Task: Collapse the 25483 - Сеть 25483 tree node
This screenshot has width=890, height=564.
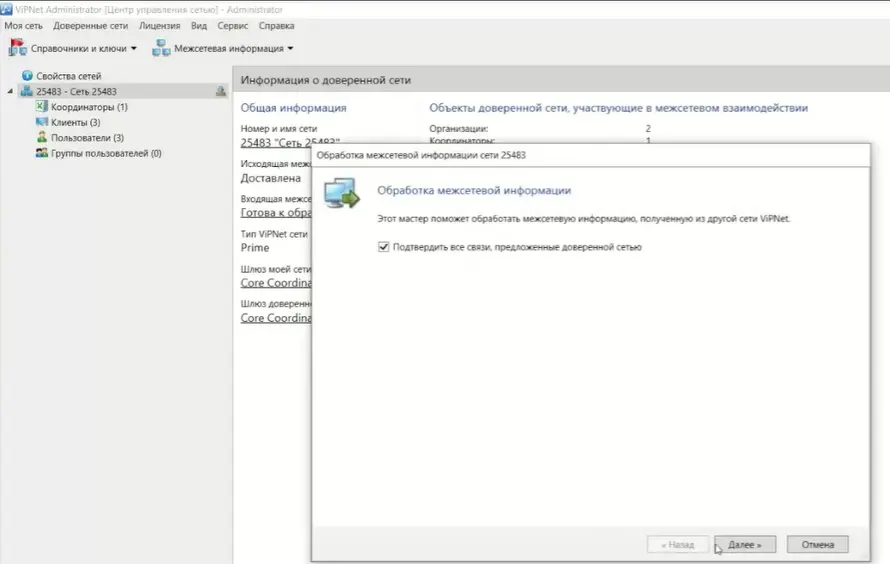Action: point(10,91)
